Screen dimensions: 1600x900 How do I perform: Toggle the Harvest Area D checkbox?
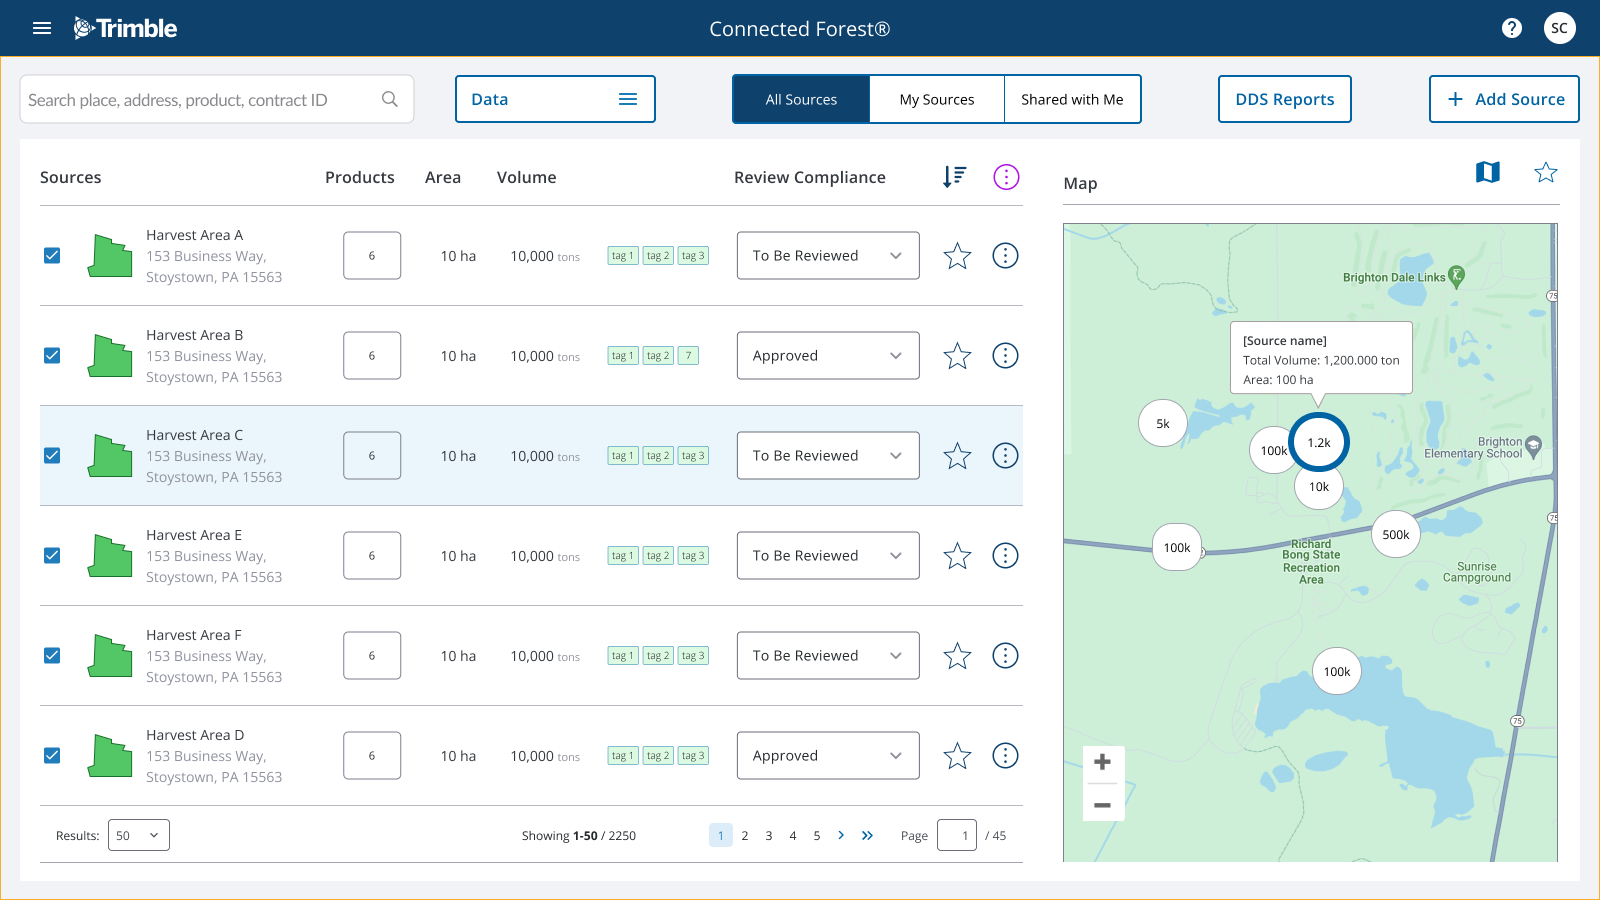(x=52, y=756)
